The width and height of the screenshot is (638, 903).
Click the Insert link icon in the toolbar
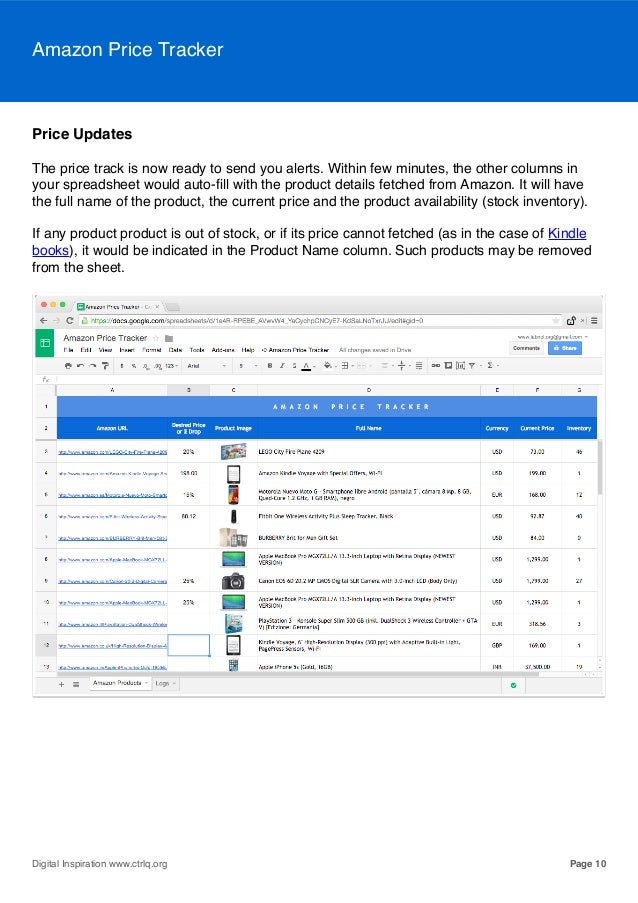click(x=435, y=366)
